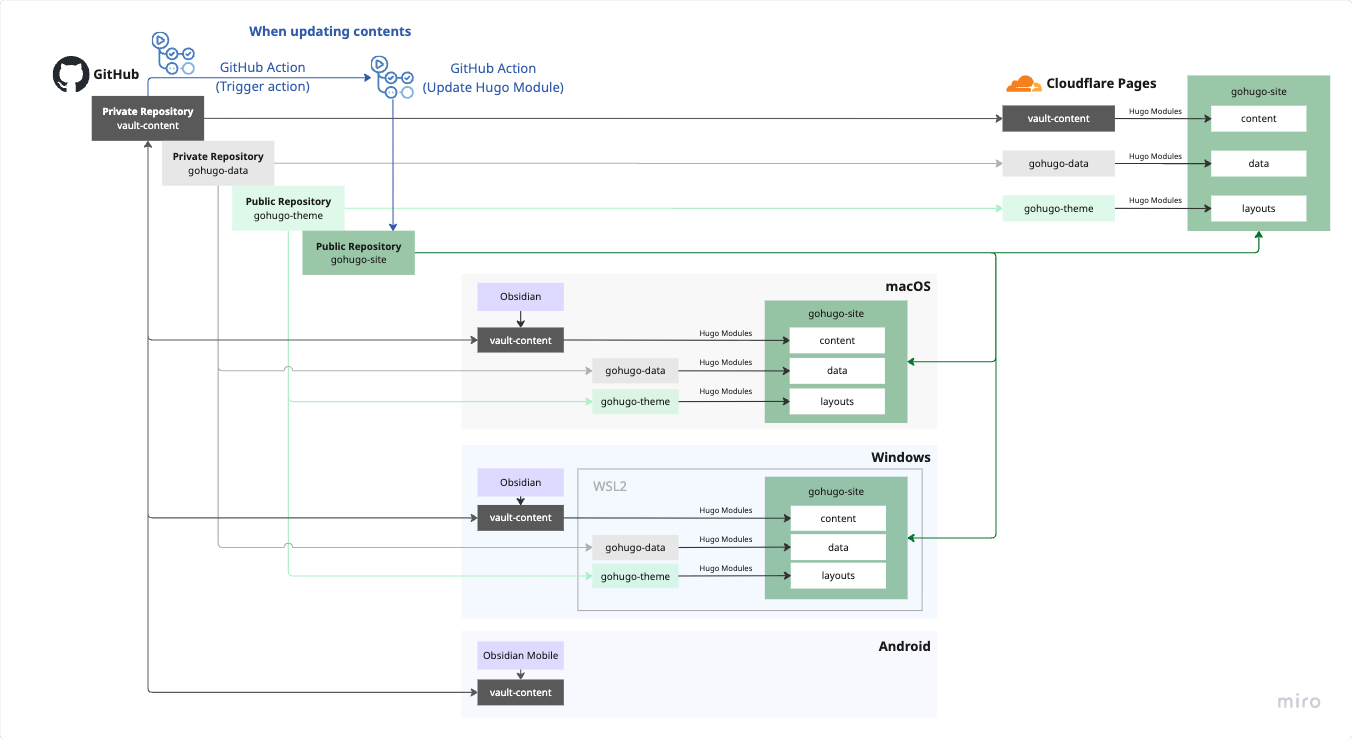Select content box in Cloudflare gohugo-site
This screenshot has width=1352, height=739.
(x=1258, y=118)
